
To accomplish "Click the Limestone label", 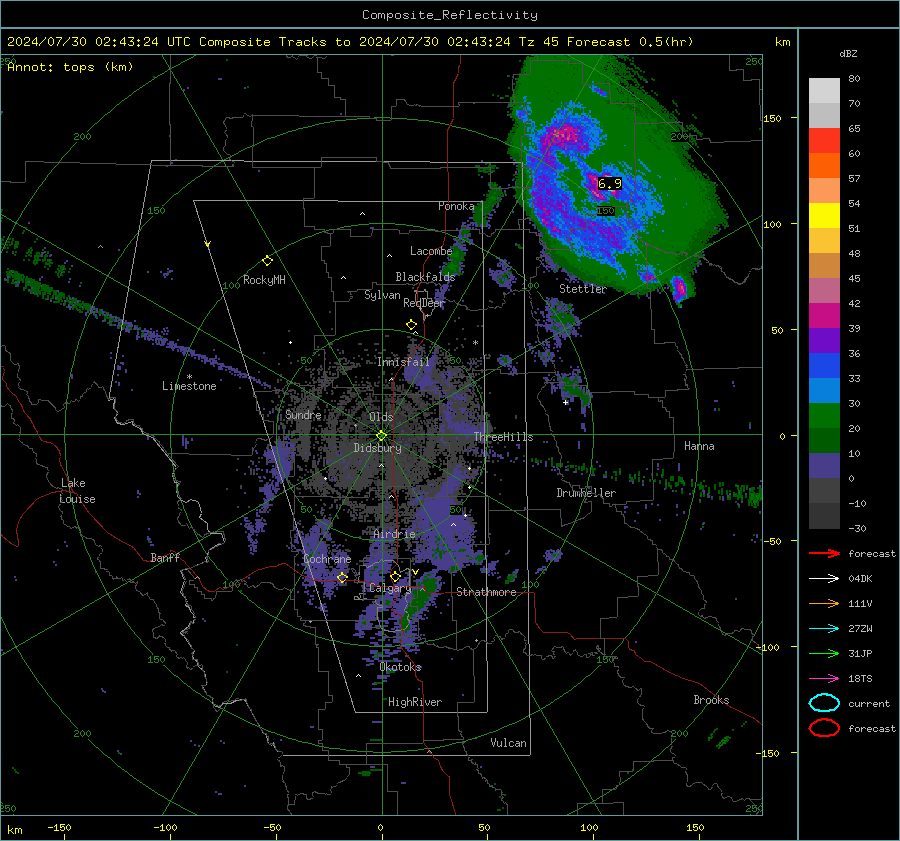I will pyautogui.click(x=189, y=386).
